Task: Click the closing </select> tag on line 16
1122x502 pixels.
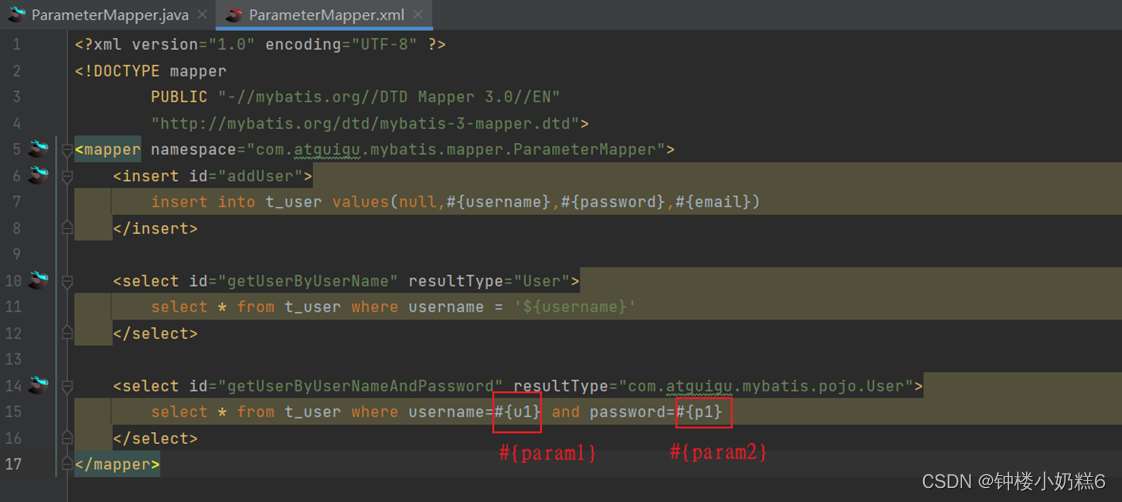Action: click(155, 439)
